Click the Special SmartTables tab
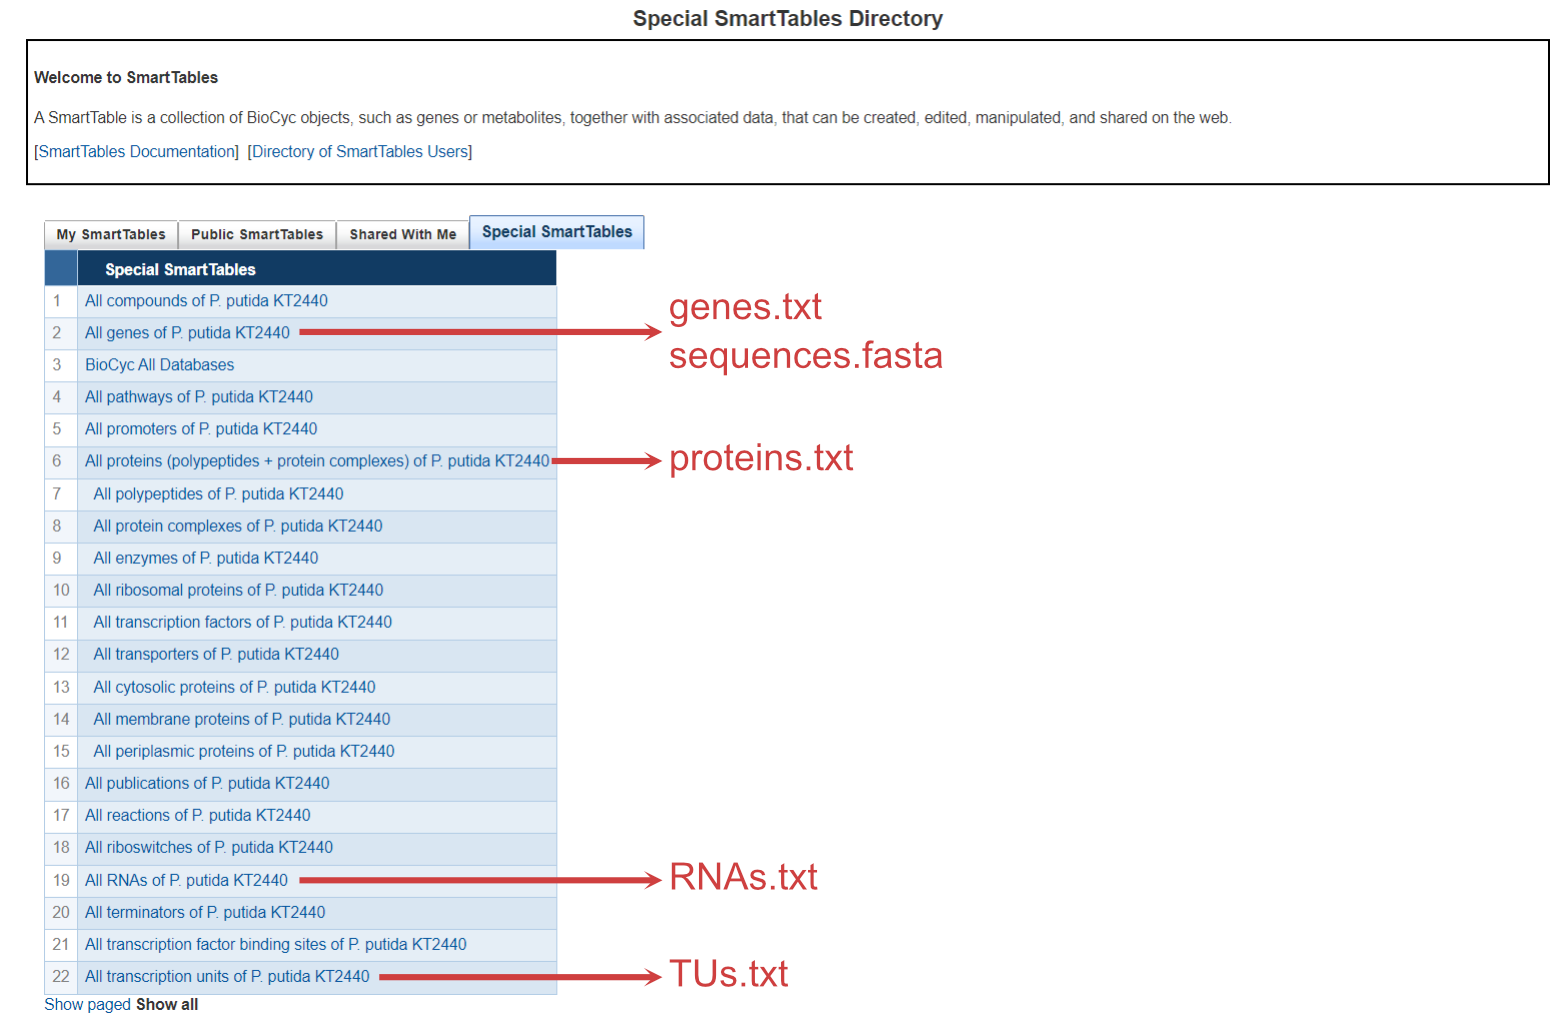This screenshot has height=1027, width=1556. coord(557,232)
